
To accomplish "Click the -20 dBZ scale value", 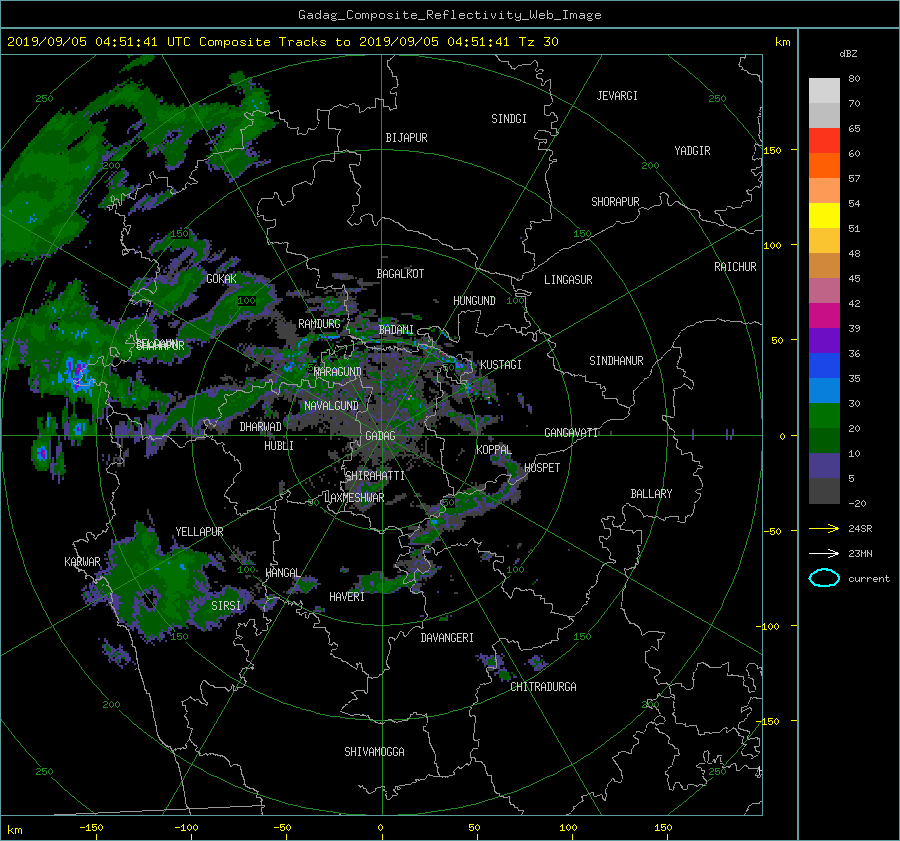I will [857, 503].
